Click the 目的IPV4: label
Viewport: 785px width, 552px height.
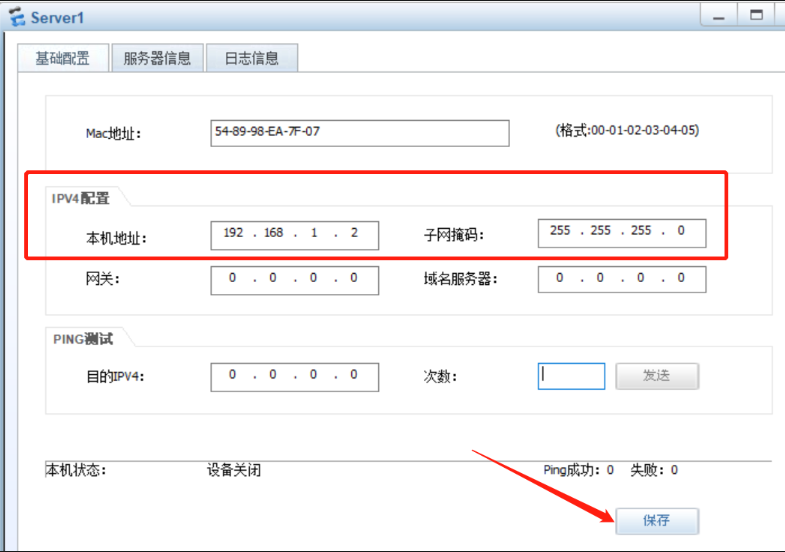(115, 376)
